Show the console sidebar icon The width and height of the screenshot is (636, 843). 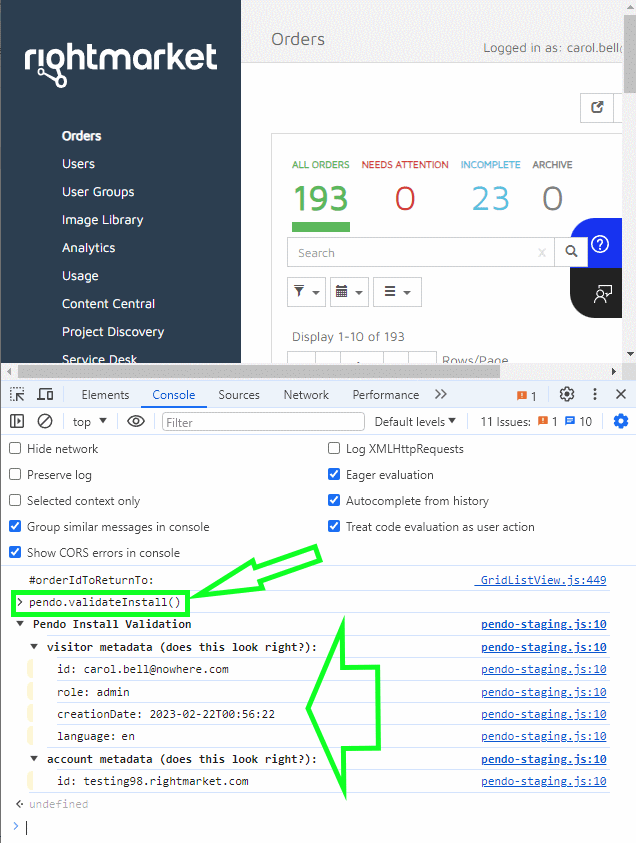click(x=17, y=422)
